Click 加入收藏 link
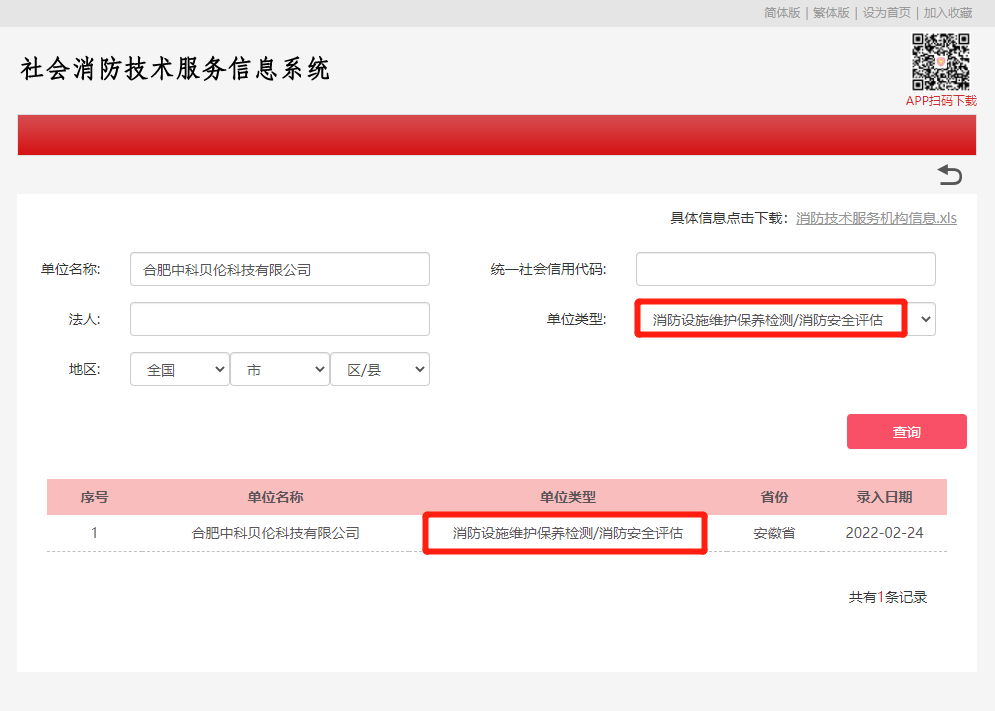The width and height of the screenshot is (995, 711). 947,13
